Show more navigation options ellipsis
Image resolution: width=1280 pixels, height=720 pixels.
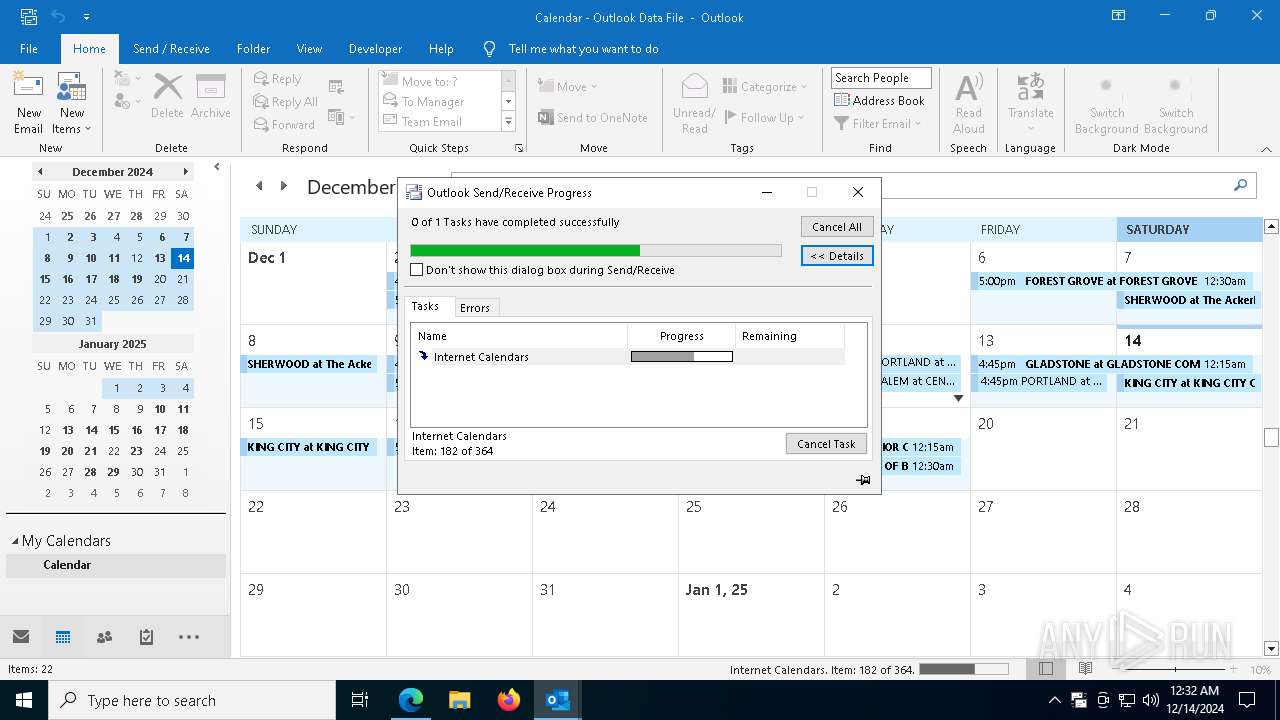coord(189,637)
